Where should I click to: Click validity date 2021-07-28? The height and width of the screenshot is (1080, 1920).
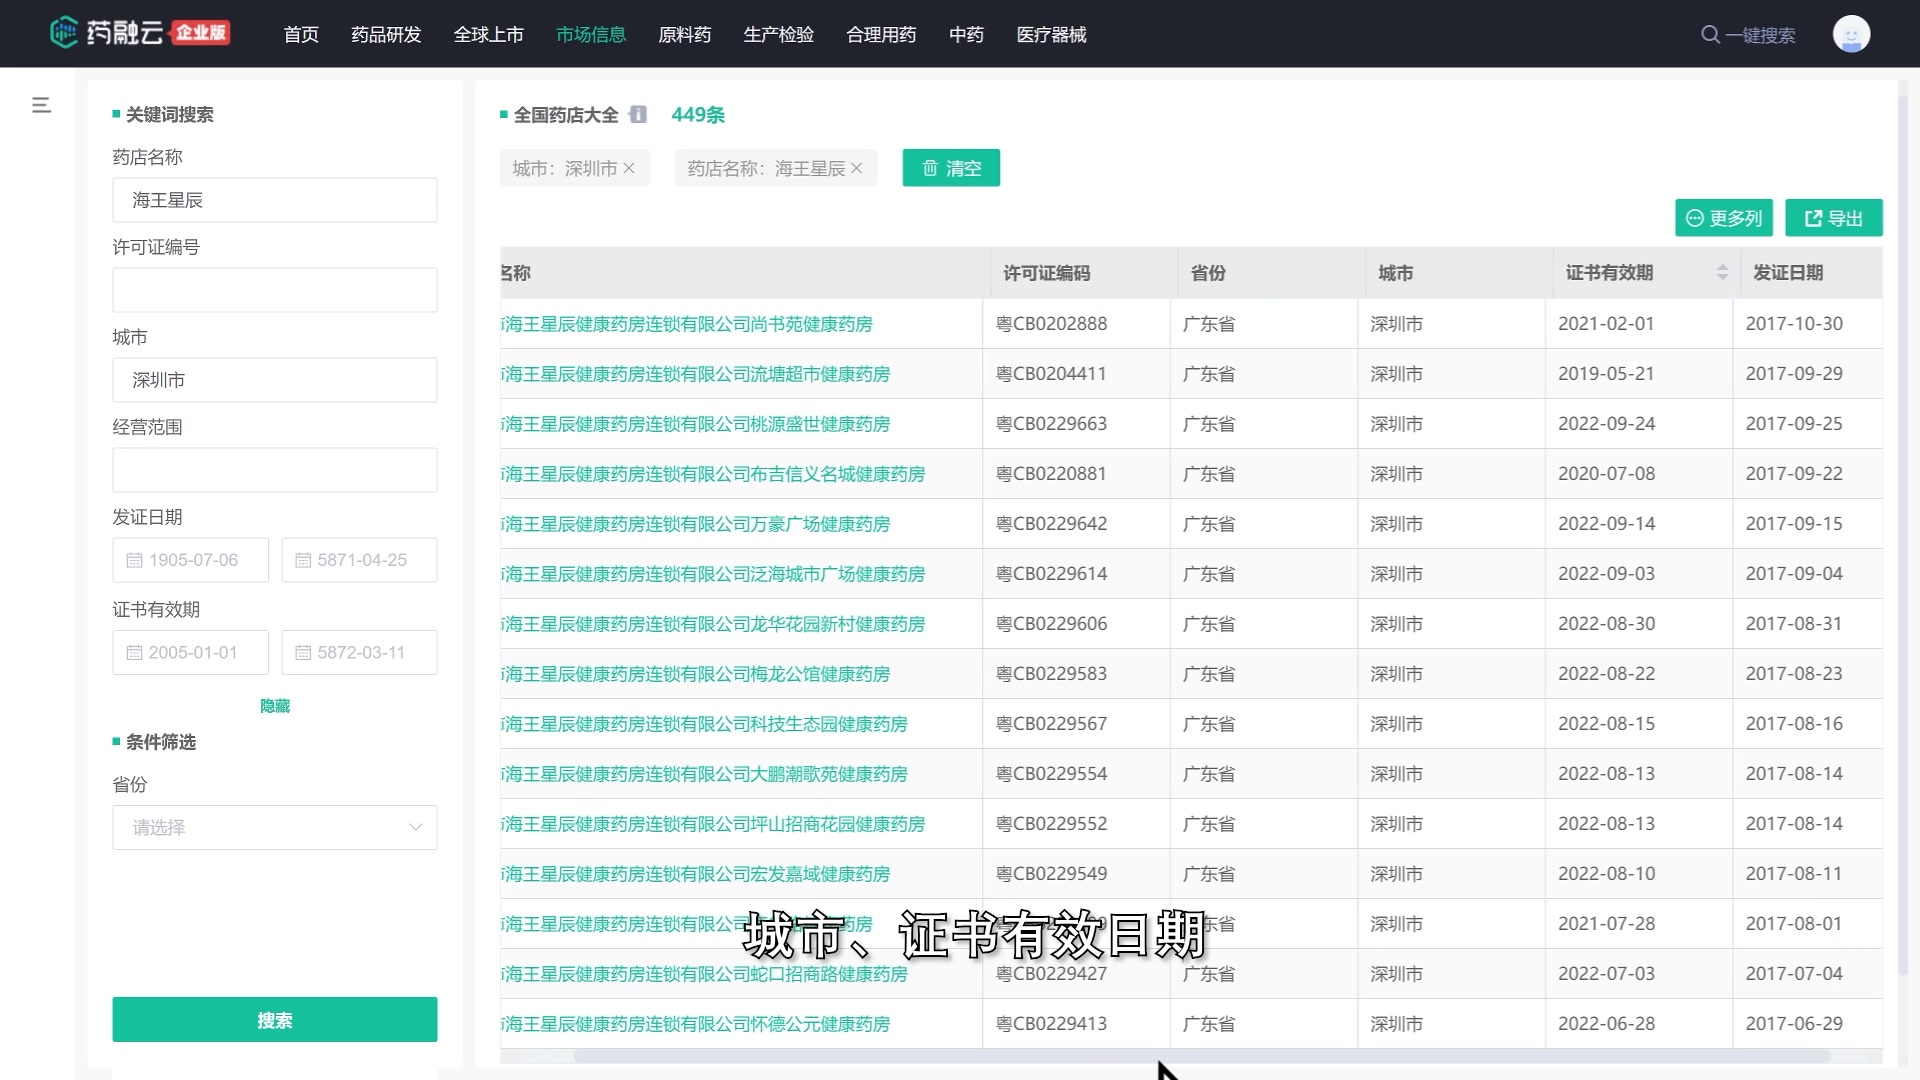click(x=1606, y=924)
